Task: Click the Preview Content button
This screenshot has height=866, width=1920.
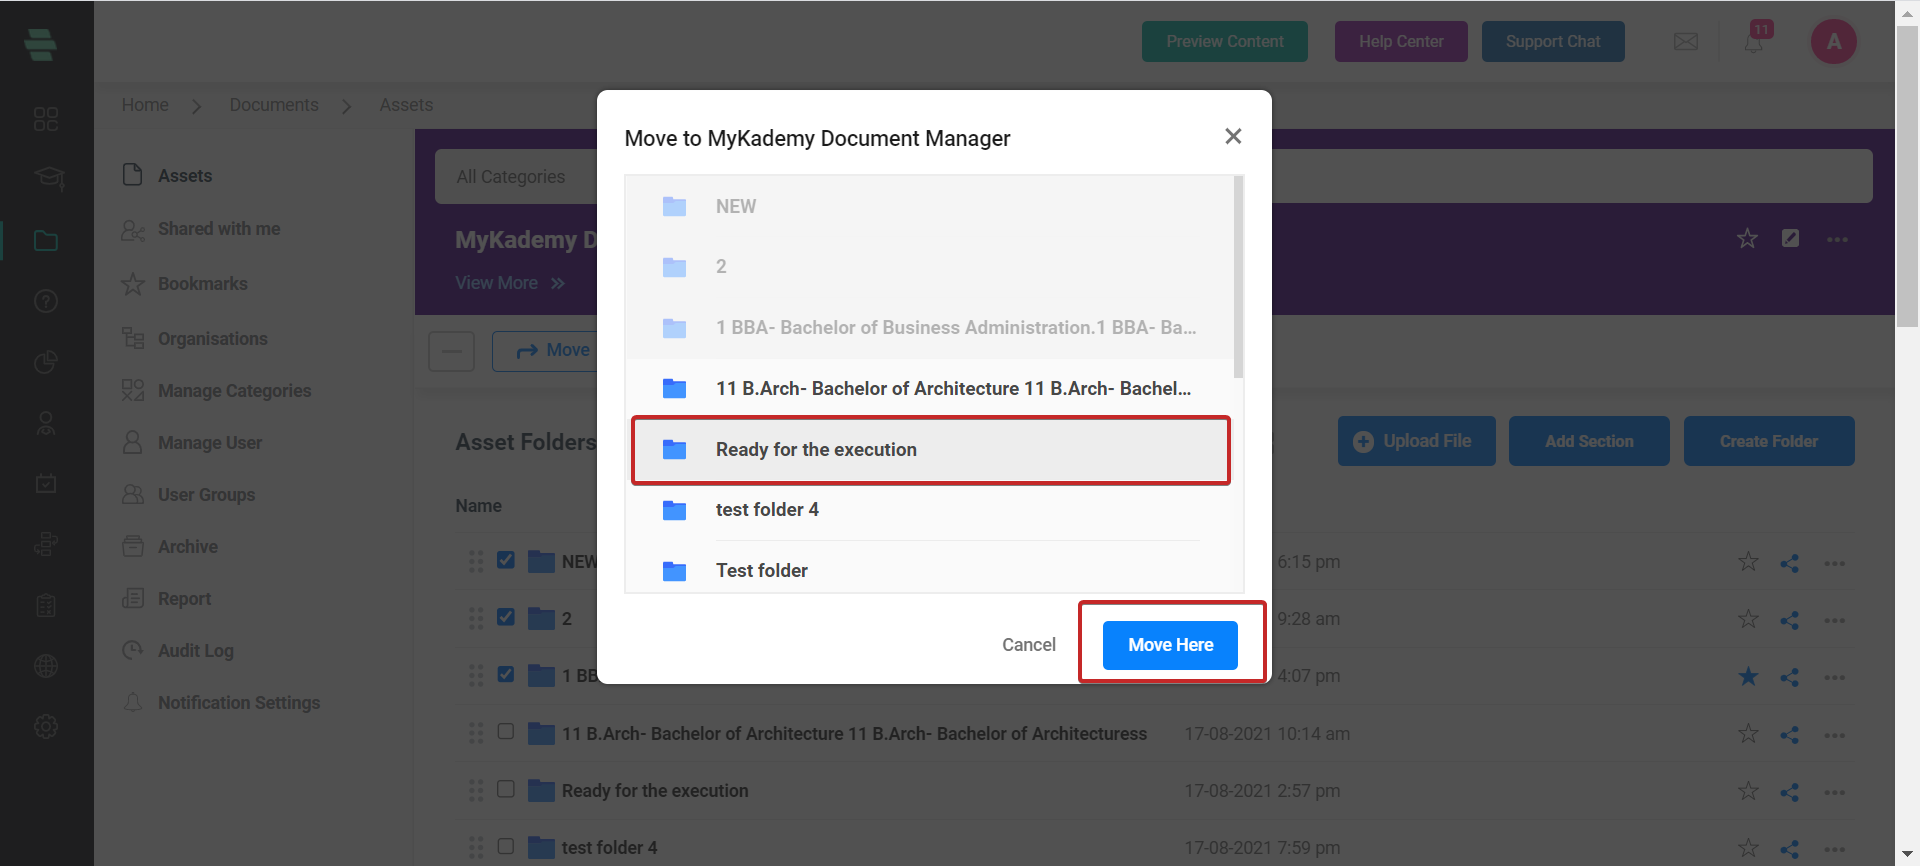Action: [1225, 42]
